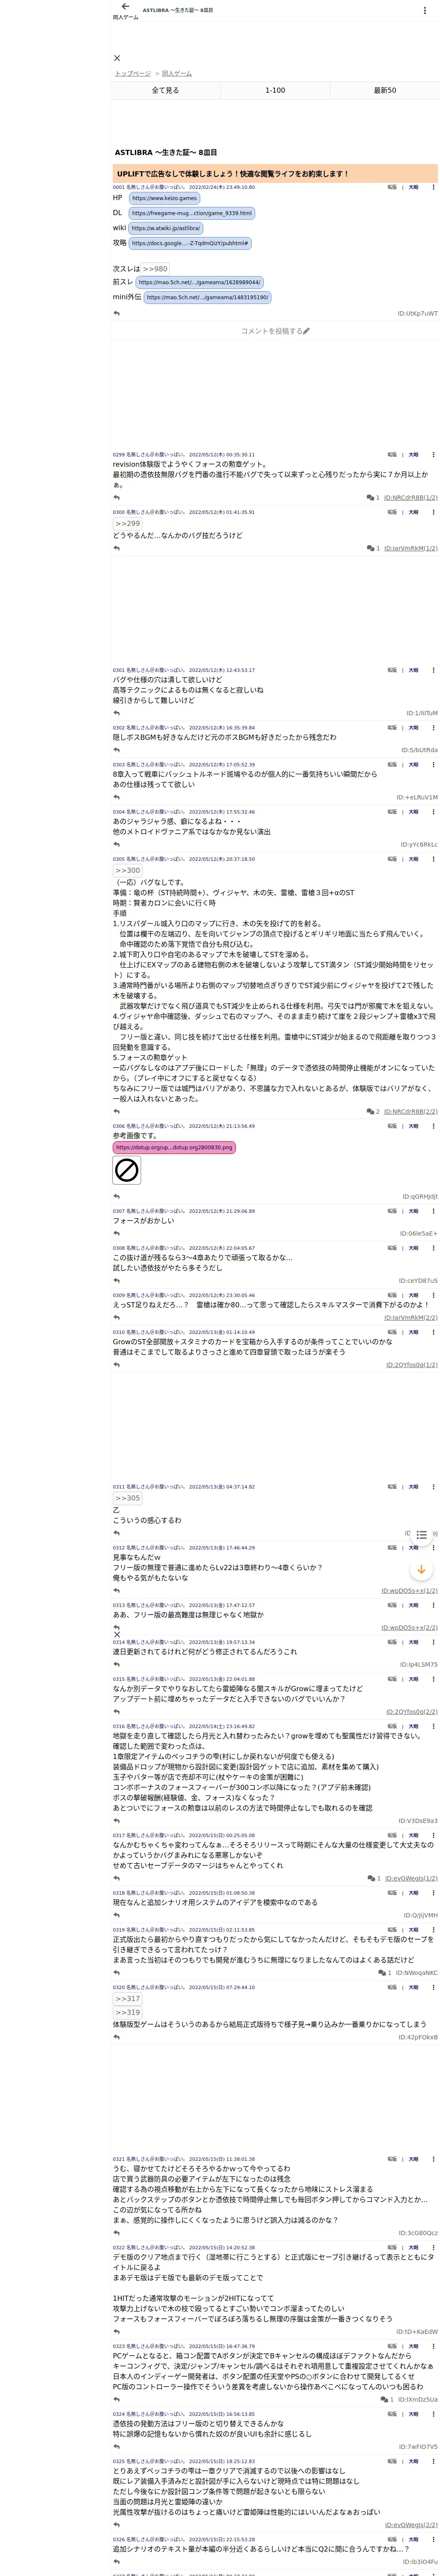Screen dimensions: 440x2576
Task: Jump to >>300 anchor in post 0305
Action: tap(127, 871)
